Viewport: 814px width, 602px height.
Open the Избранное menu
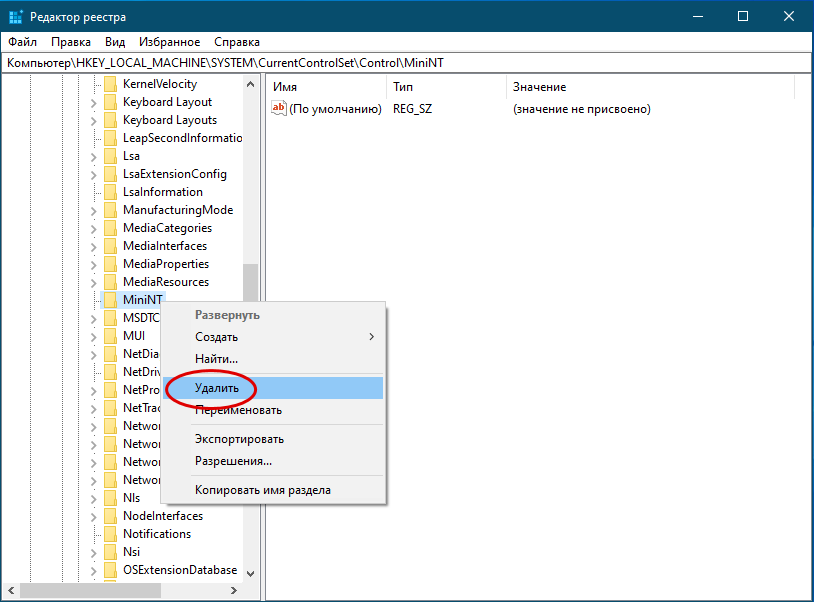[x=169, y=42]
